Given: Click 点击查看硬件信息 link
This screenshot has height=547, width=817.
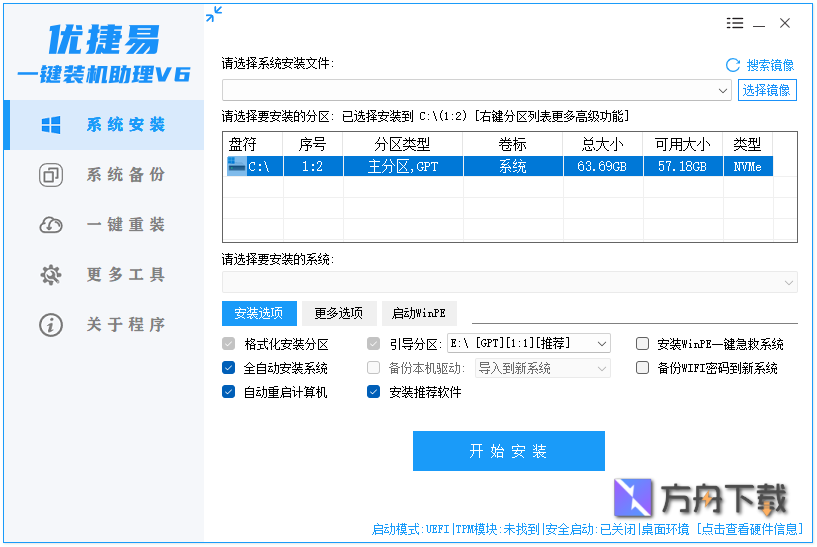Looking at the screenshot, I should (750, 529).
